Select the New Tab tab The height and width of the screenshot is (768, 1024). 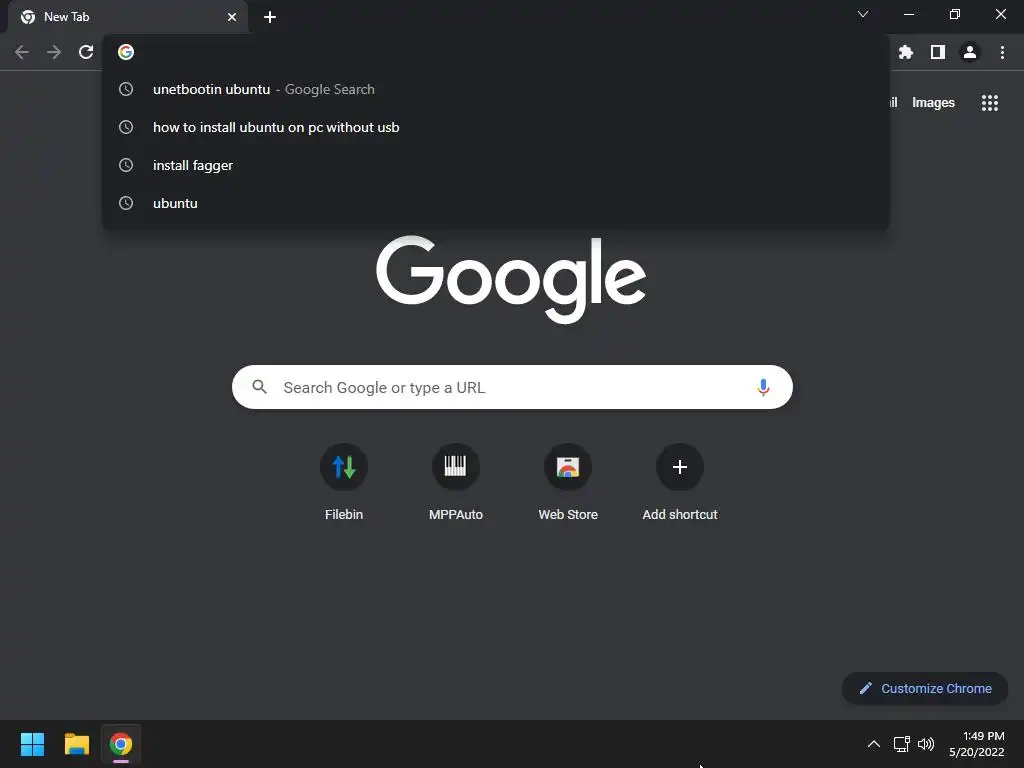coord(127,17)
